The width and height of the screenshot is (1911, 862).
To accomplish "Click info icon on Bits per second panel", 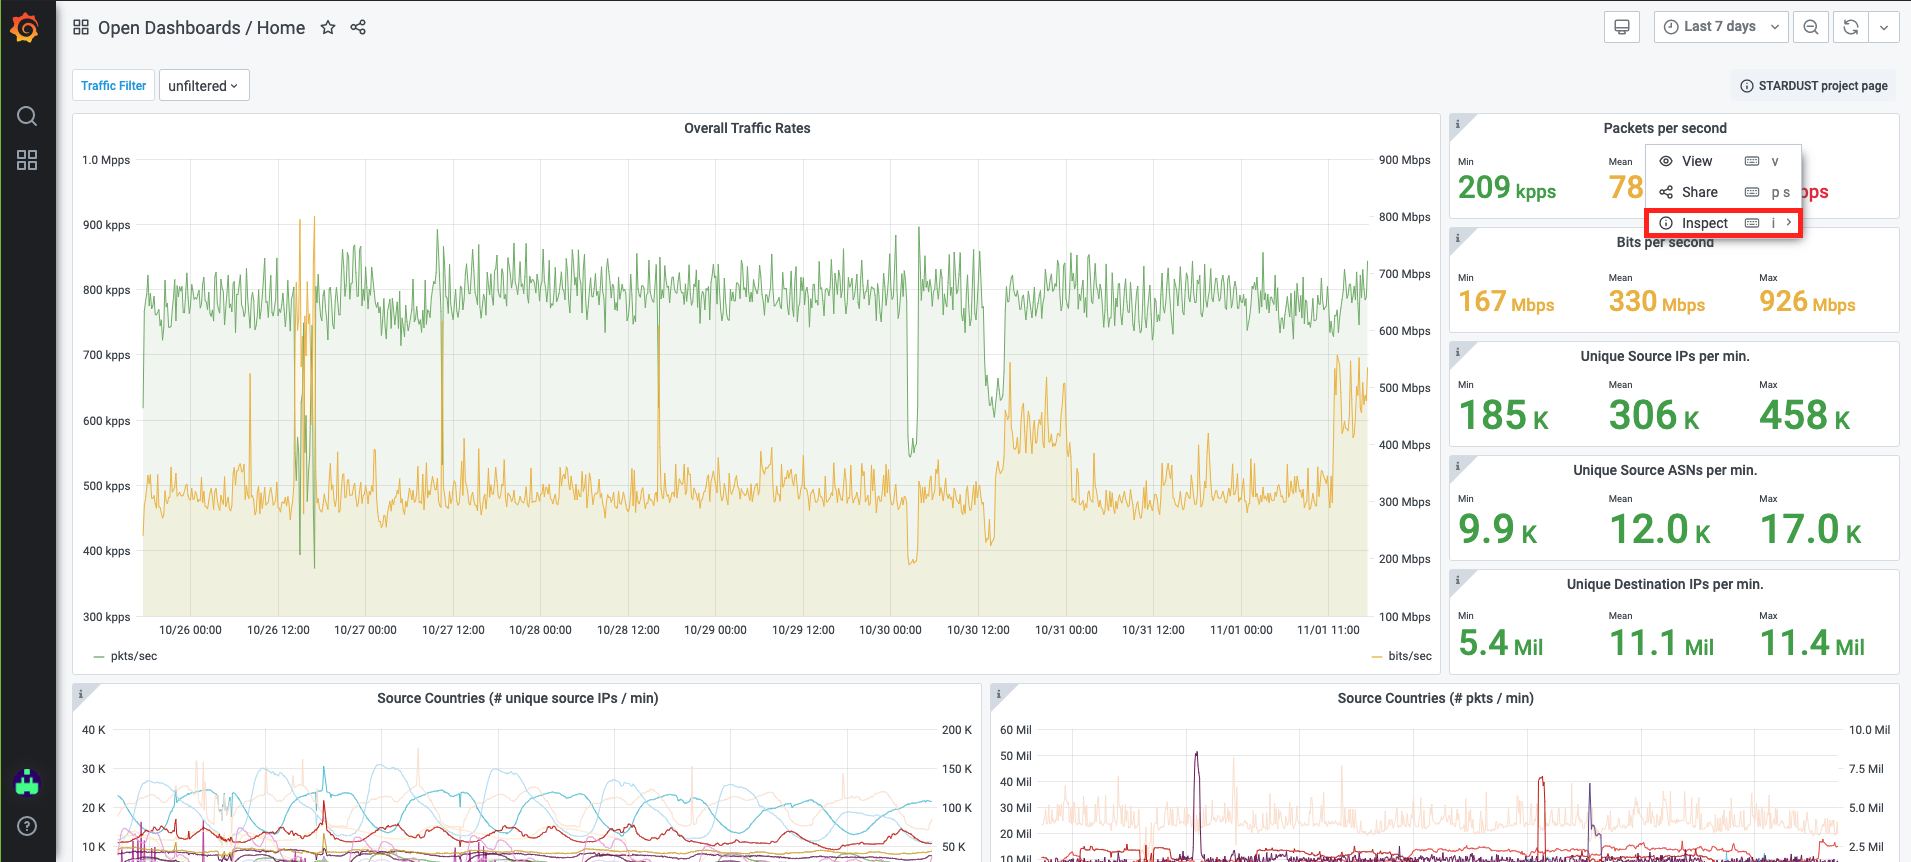I will (x=1458, y=238).
